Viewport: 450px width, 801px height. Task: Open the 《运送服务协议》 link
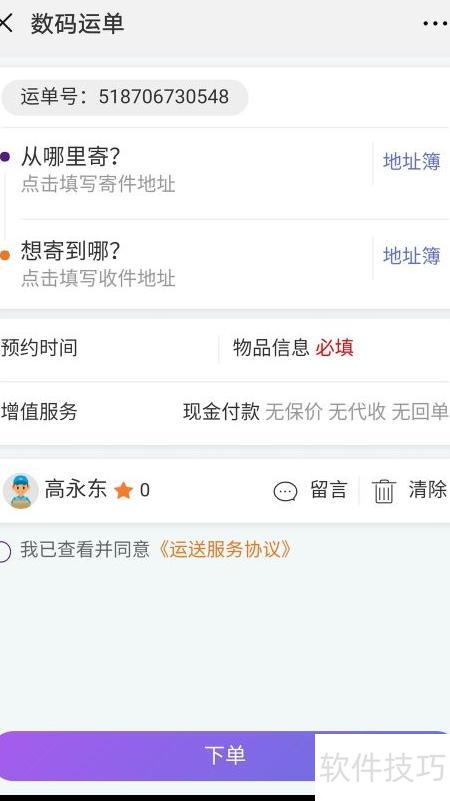[225, 550]
